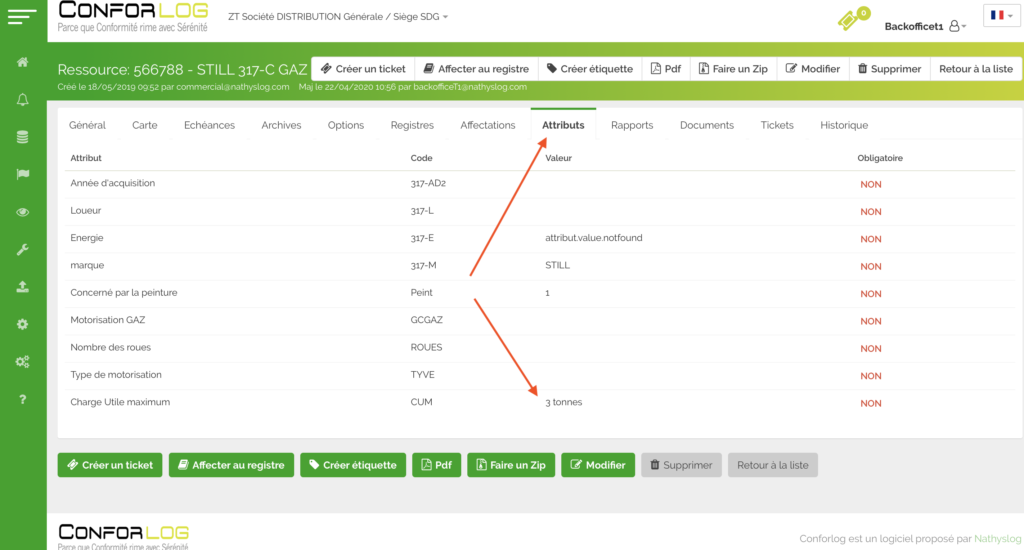Go to the home dashboard icon
The width and height of the screenshot is (1024, 550).
(x=22, y=62)
